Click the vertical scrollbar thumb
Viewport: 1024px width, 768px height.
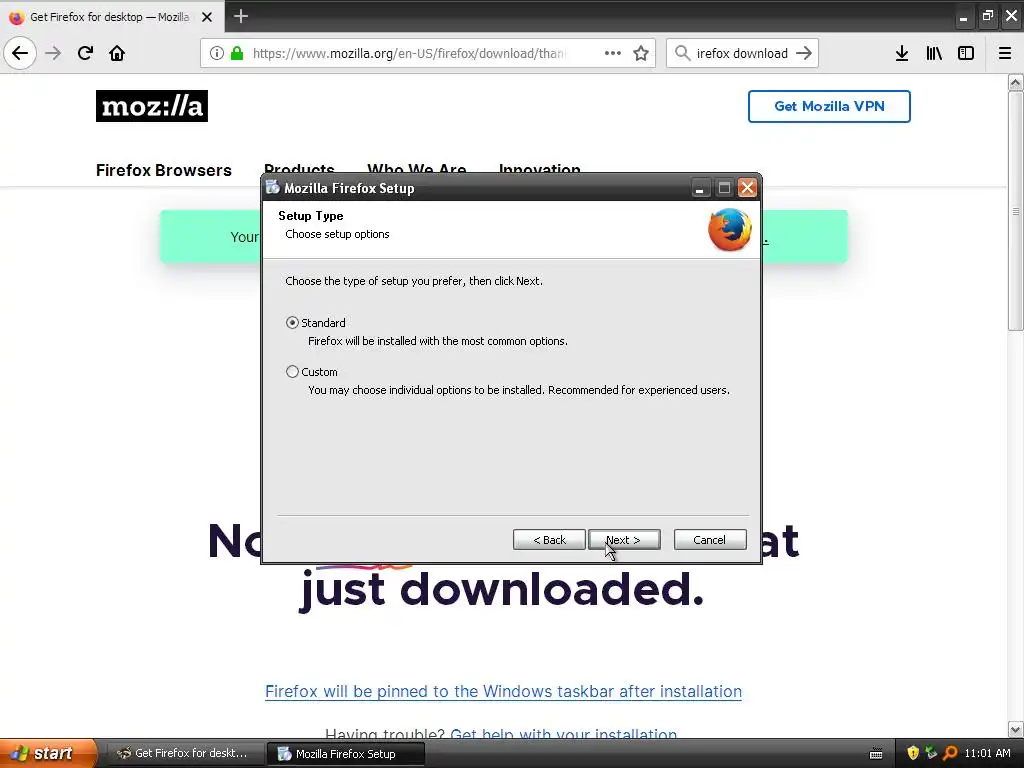coord(1015,211)
